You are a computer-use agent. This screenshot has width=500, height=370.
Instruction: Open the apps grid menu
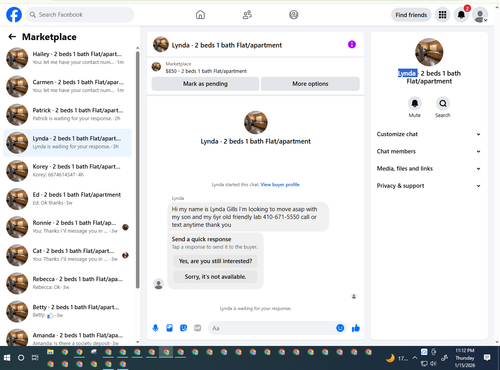pos(442,15)
